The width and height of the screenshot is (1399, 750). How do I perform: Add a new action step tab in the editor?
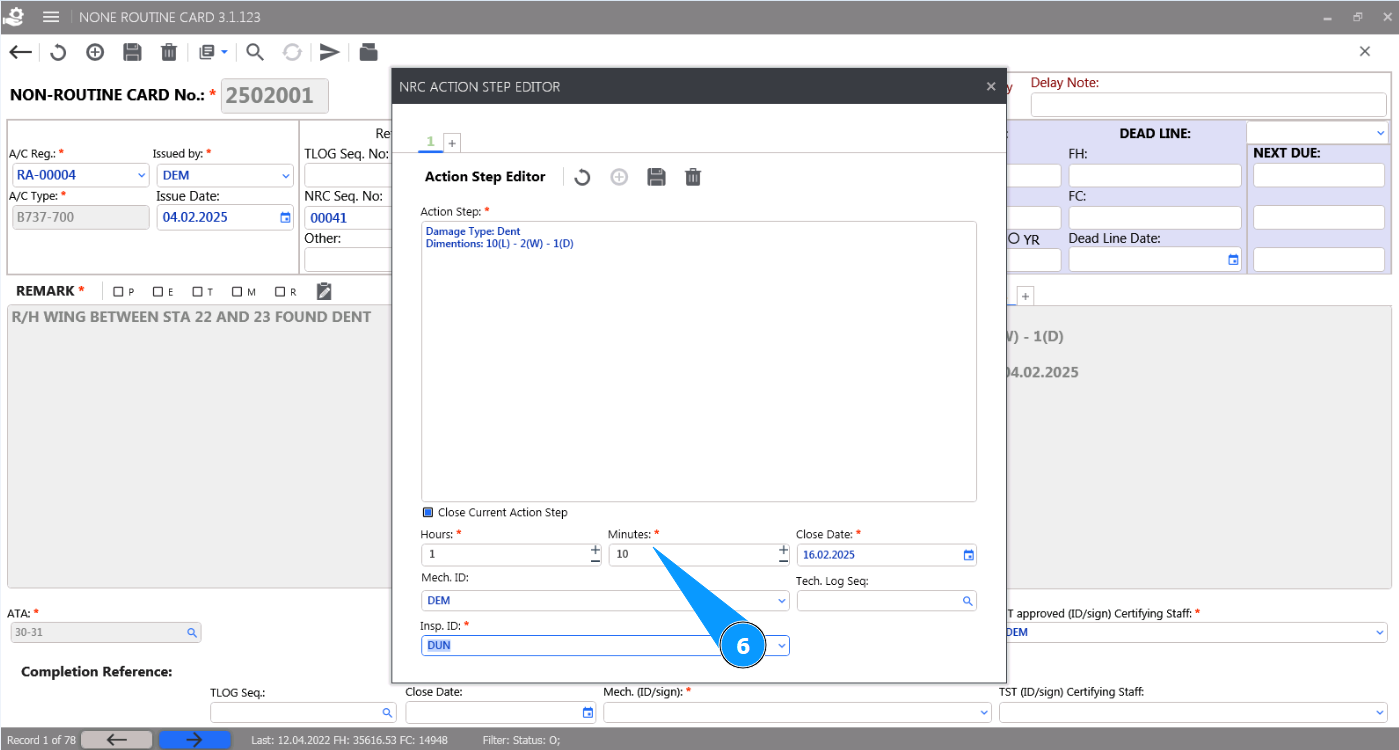(x=452, y=143)
